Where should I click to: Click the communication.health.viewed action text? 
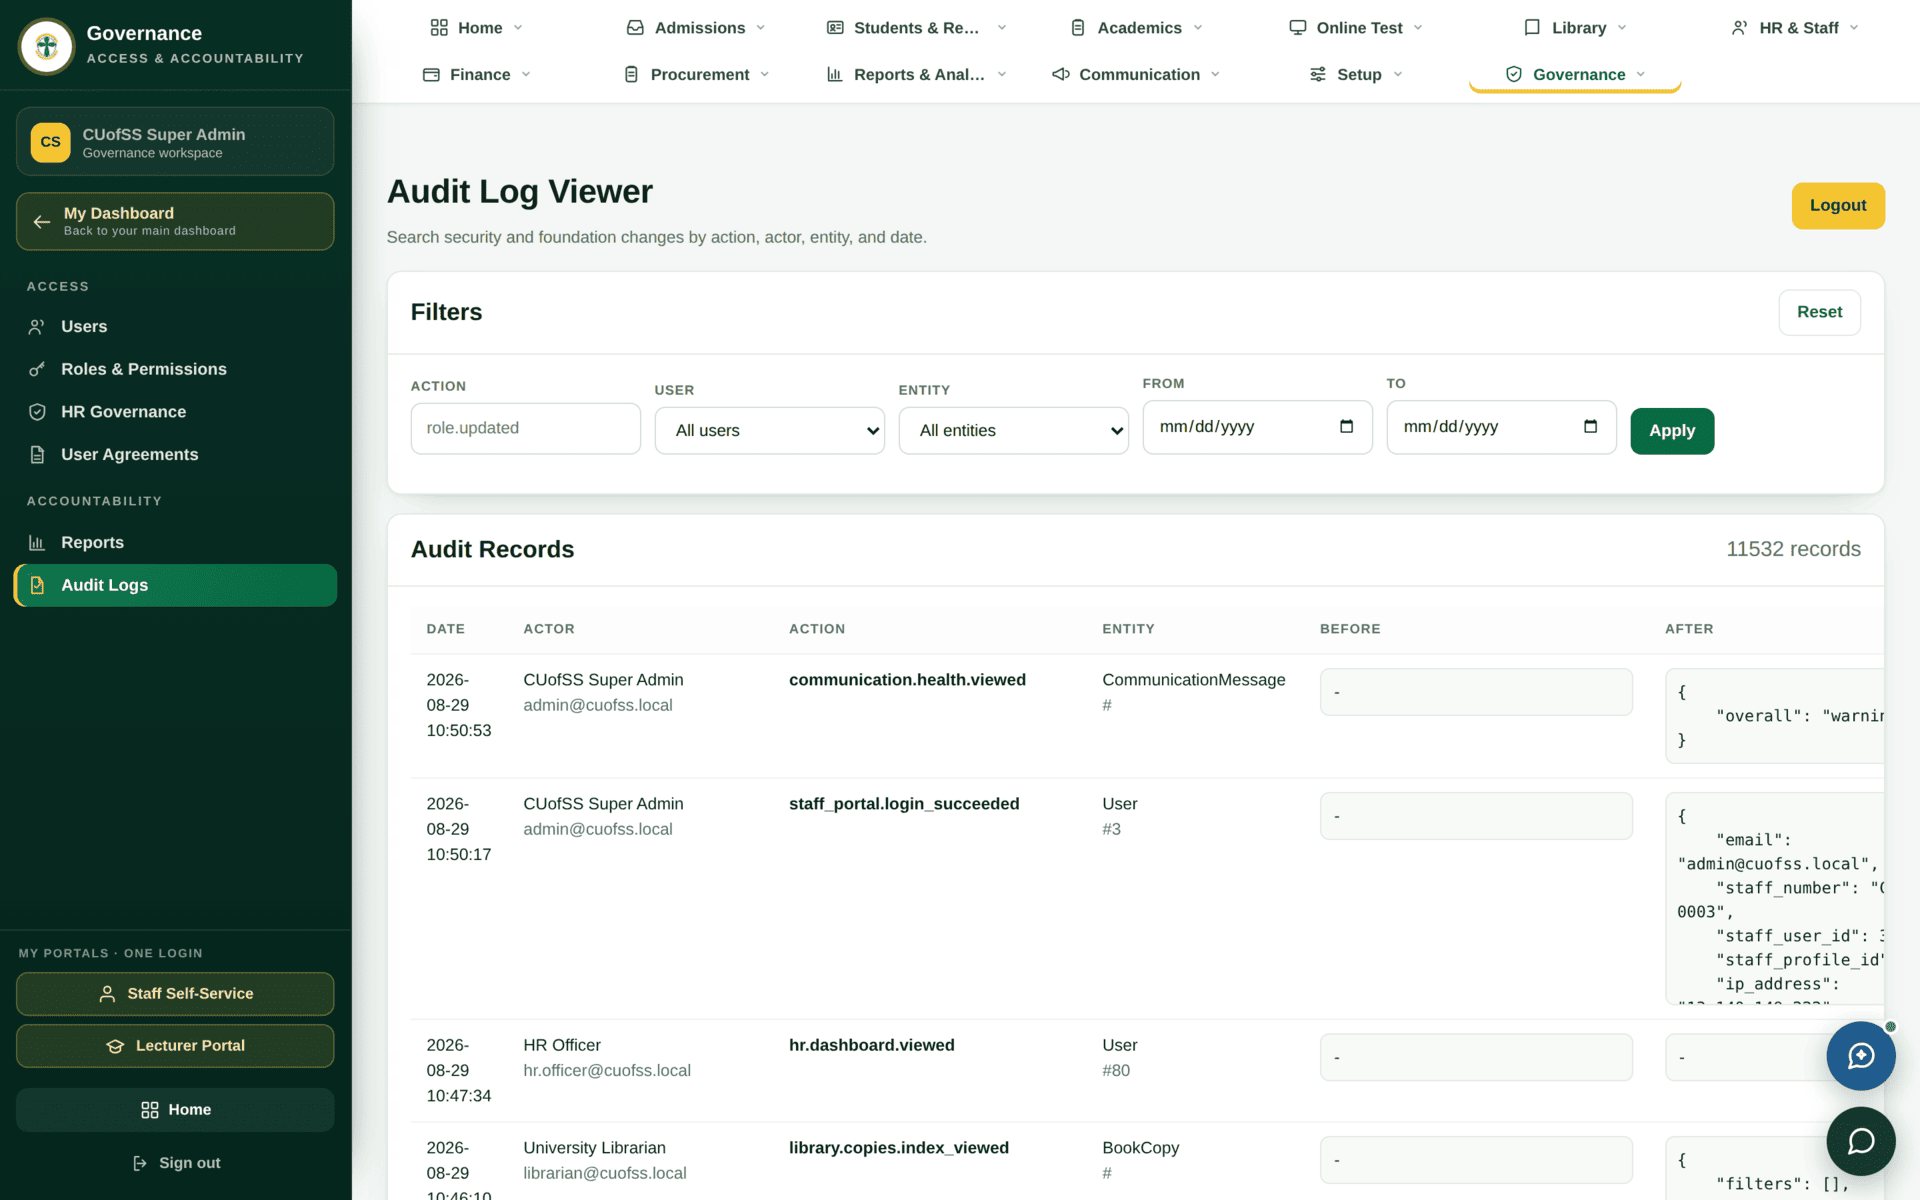(x=907, y=680)
